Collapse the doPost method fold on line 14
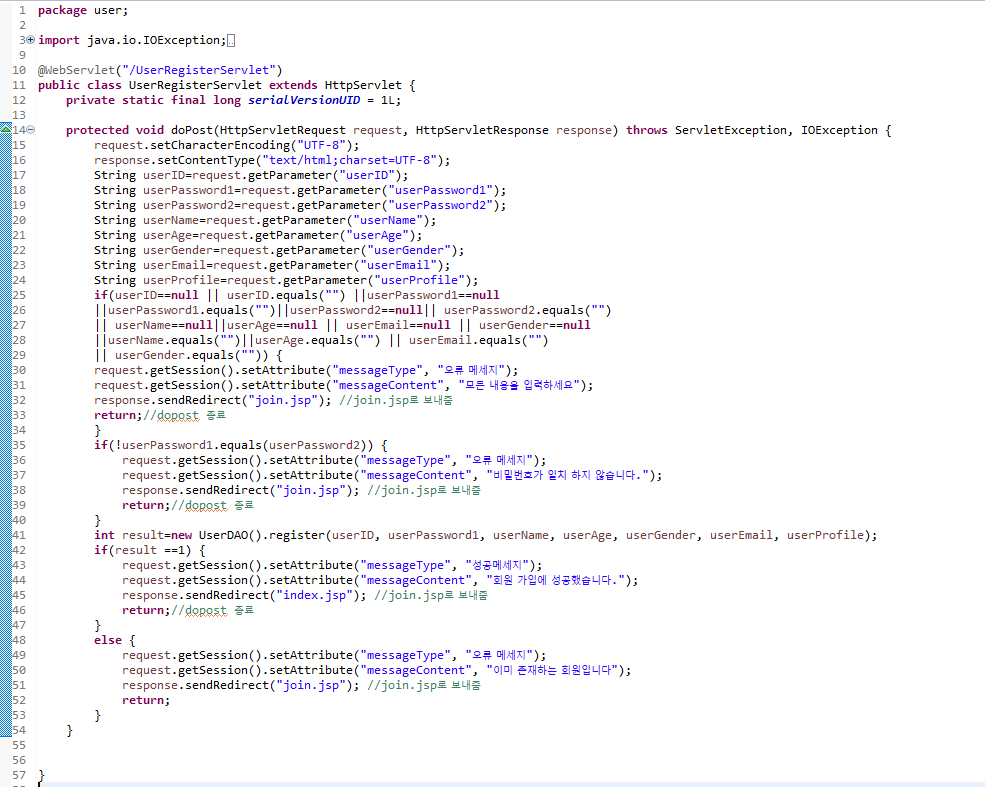This screenshot has width=985, height=787. 30,130
